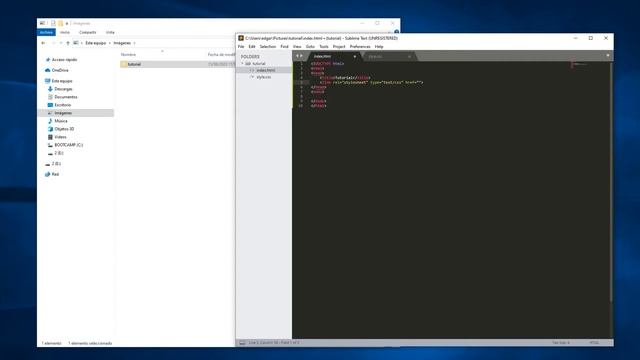Select style.css in the Sublime sidebar

click(x=264, y=77)
